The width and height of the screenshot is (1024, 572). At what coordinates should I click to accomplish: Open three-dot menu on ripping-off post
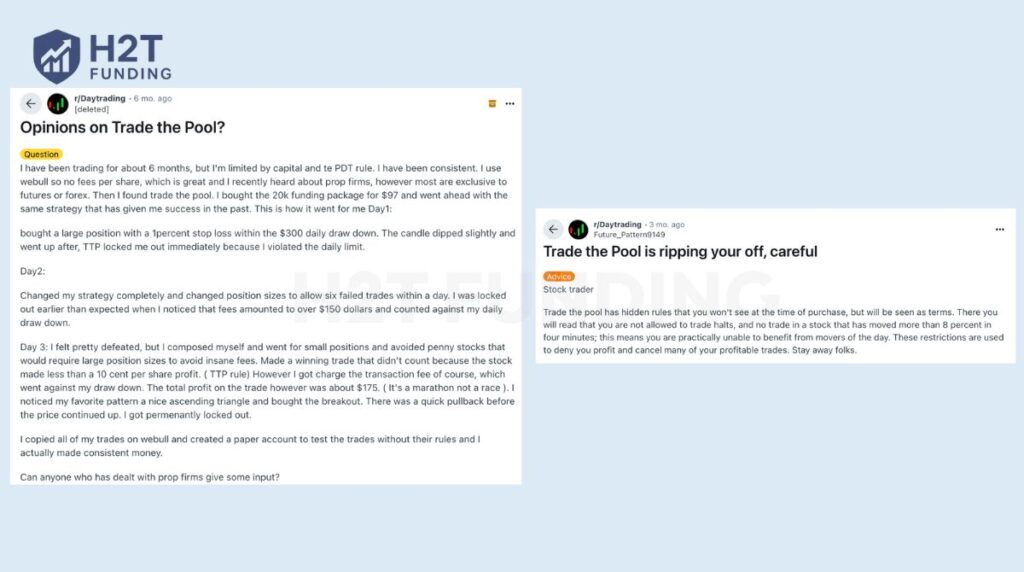pos(999,229)
